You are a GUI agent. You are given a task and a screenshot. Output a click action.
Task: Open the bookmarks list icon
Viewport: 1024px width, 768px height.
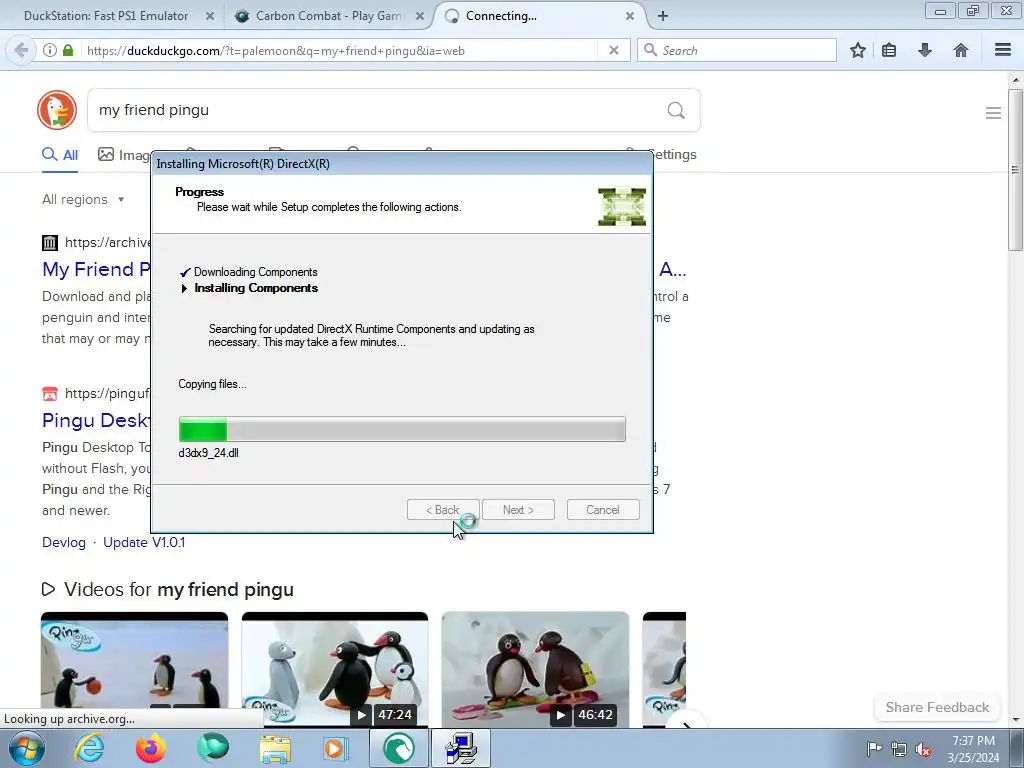coord(889,50)
